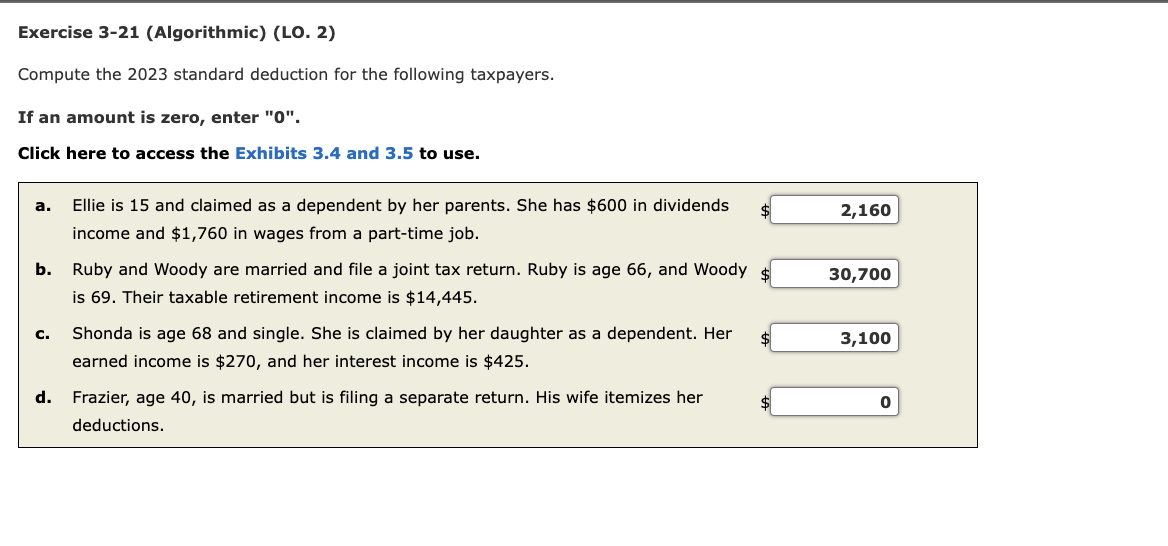Click the 'Compute the 2023 standard deduction' instruction

(x=286, y=74)
